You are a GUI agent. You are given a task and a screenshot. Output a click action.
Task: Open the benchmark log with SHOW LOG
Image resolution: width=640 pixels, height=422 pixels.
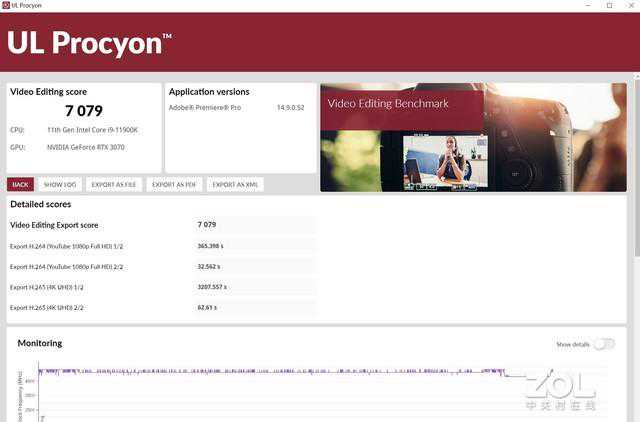[60, 184]
